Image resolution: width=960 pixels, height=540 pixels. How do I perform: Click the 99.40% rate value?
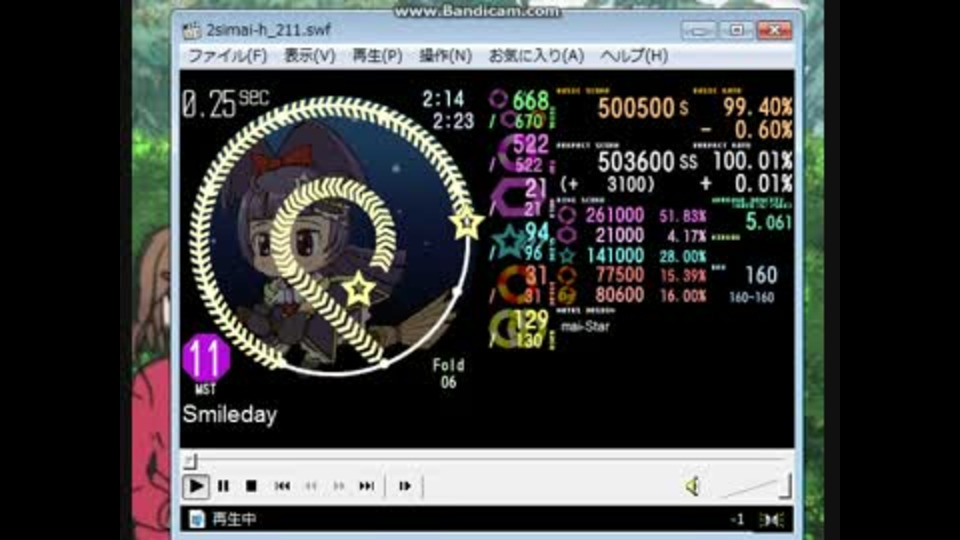758,107
